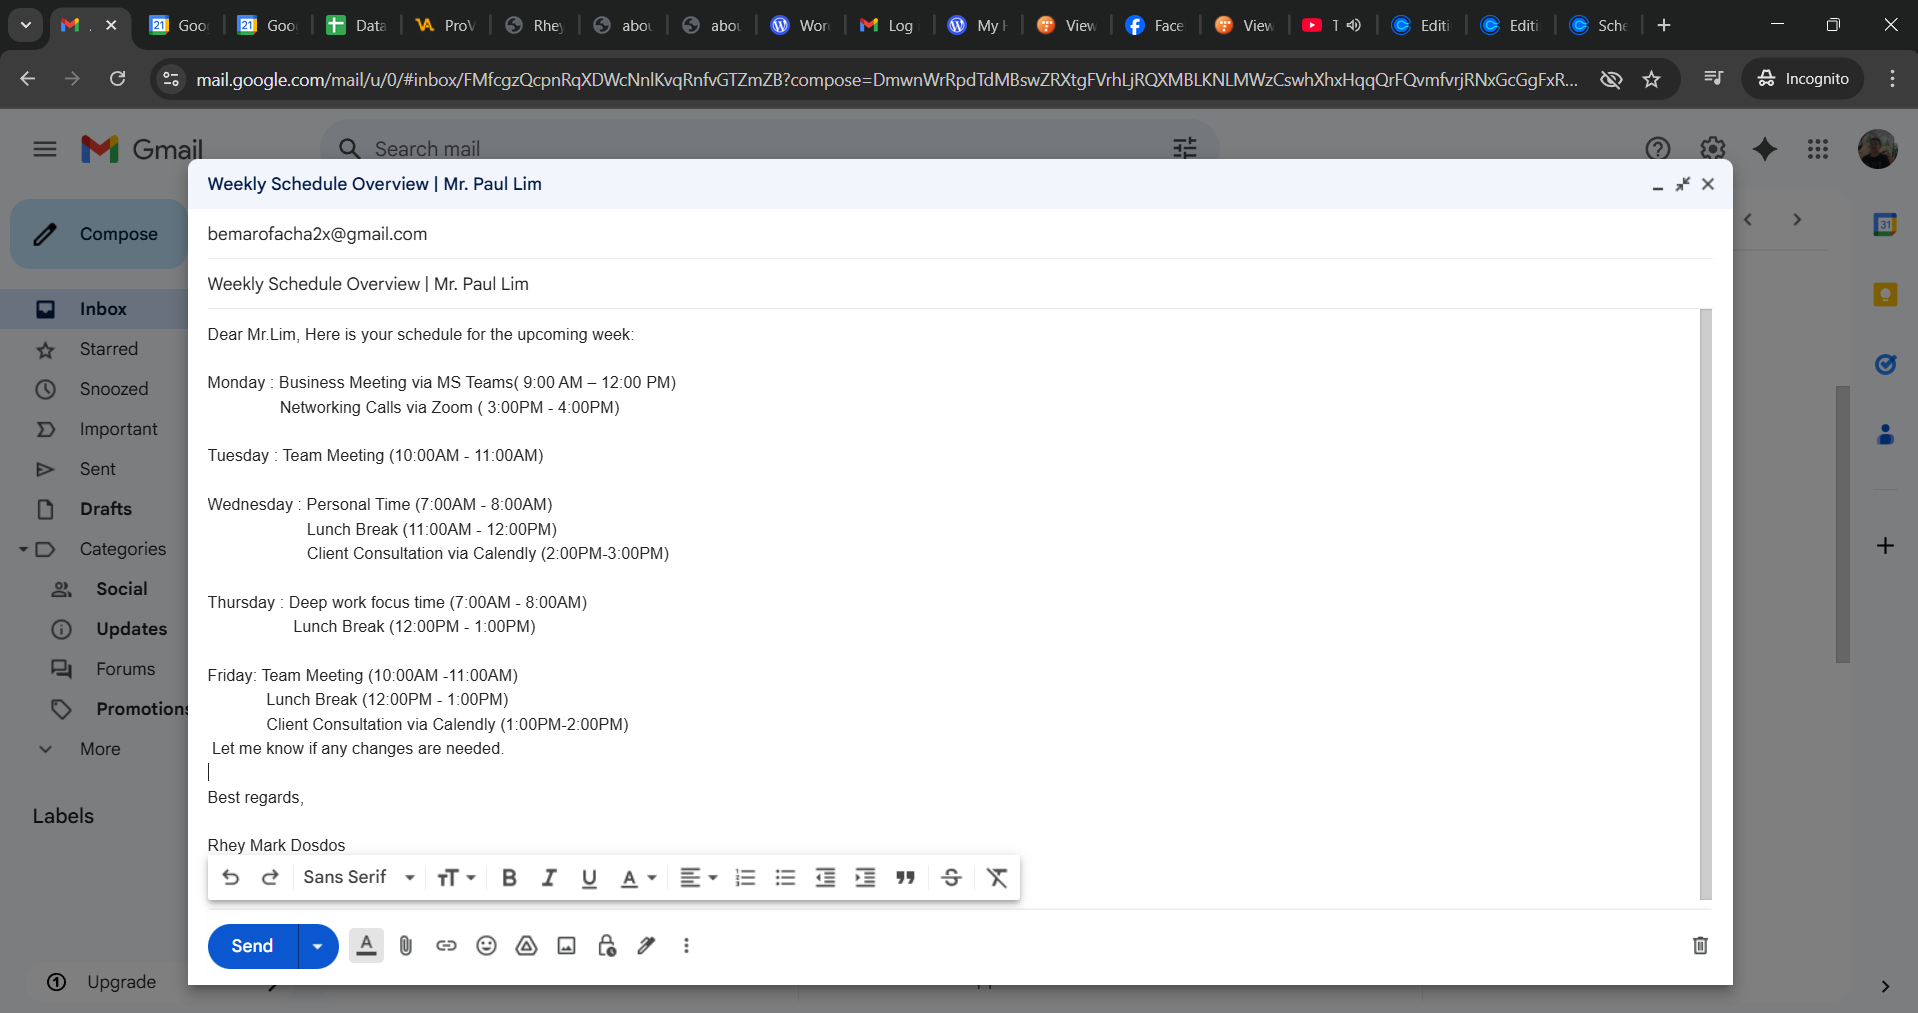Image resolution: width=1918 pixels, height=1013 pixels.
Task: Redo the last edit in compose toolbar
Action: click(270, 877)
